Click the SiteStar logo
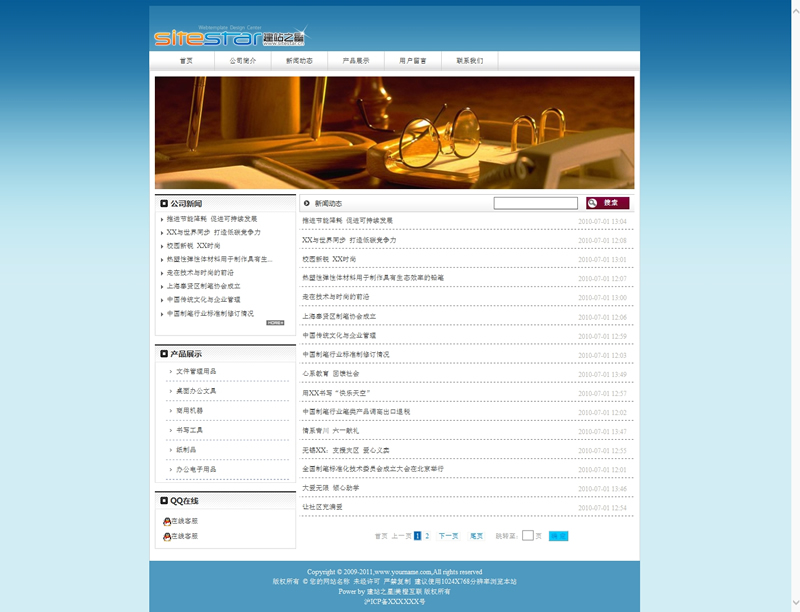 pyautogui.click(x=230, y=37)
